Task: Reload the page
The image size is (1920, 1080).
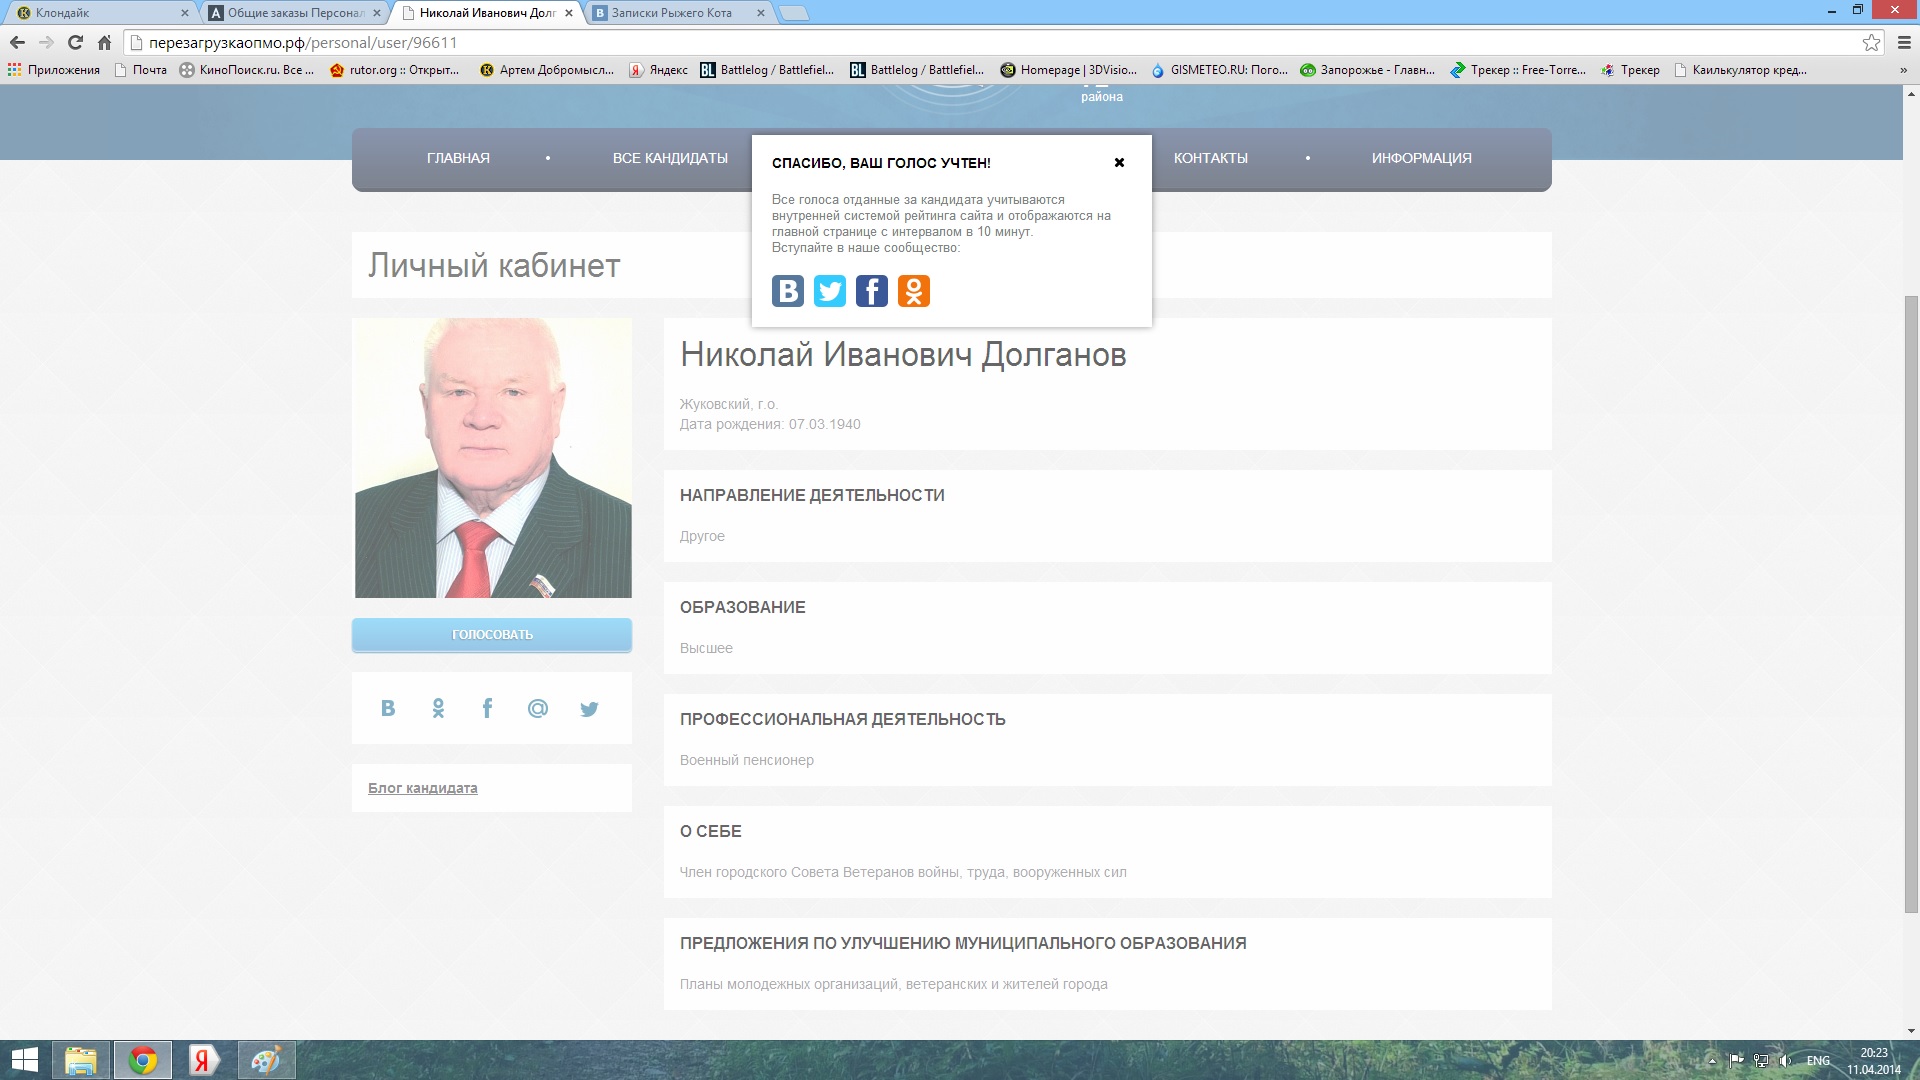Action: 75,42
